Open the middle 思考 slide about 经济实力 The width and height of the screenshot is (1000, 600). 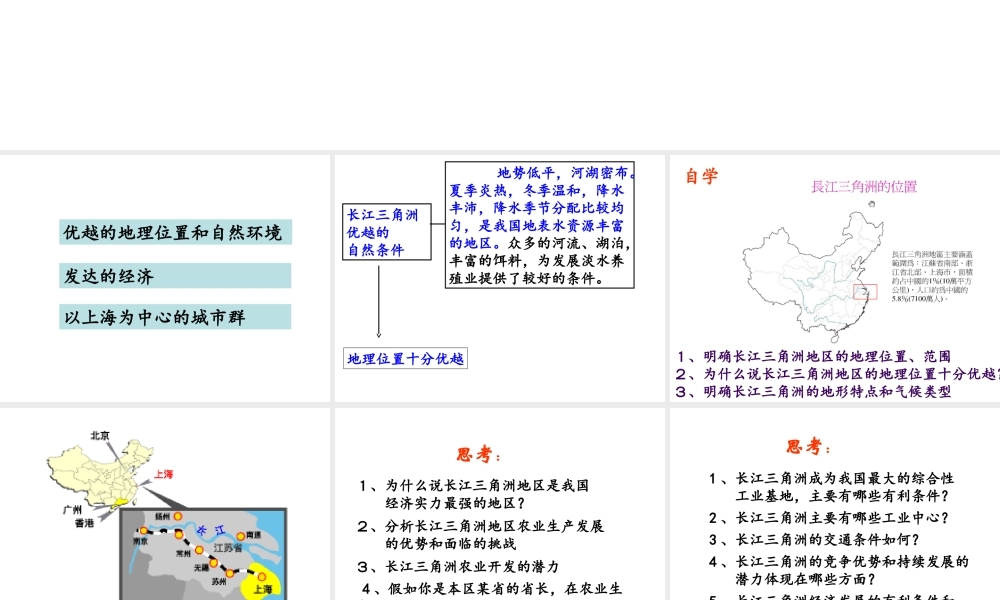pyautogui.click(x=499, y=504)
